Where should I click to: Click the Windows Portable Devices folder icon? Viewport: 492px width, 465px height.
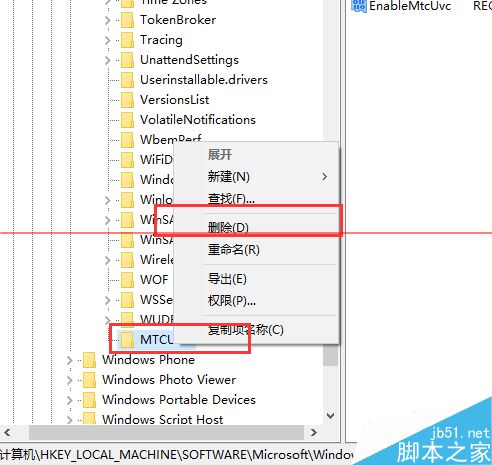(89, 400)
